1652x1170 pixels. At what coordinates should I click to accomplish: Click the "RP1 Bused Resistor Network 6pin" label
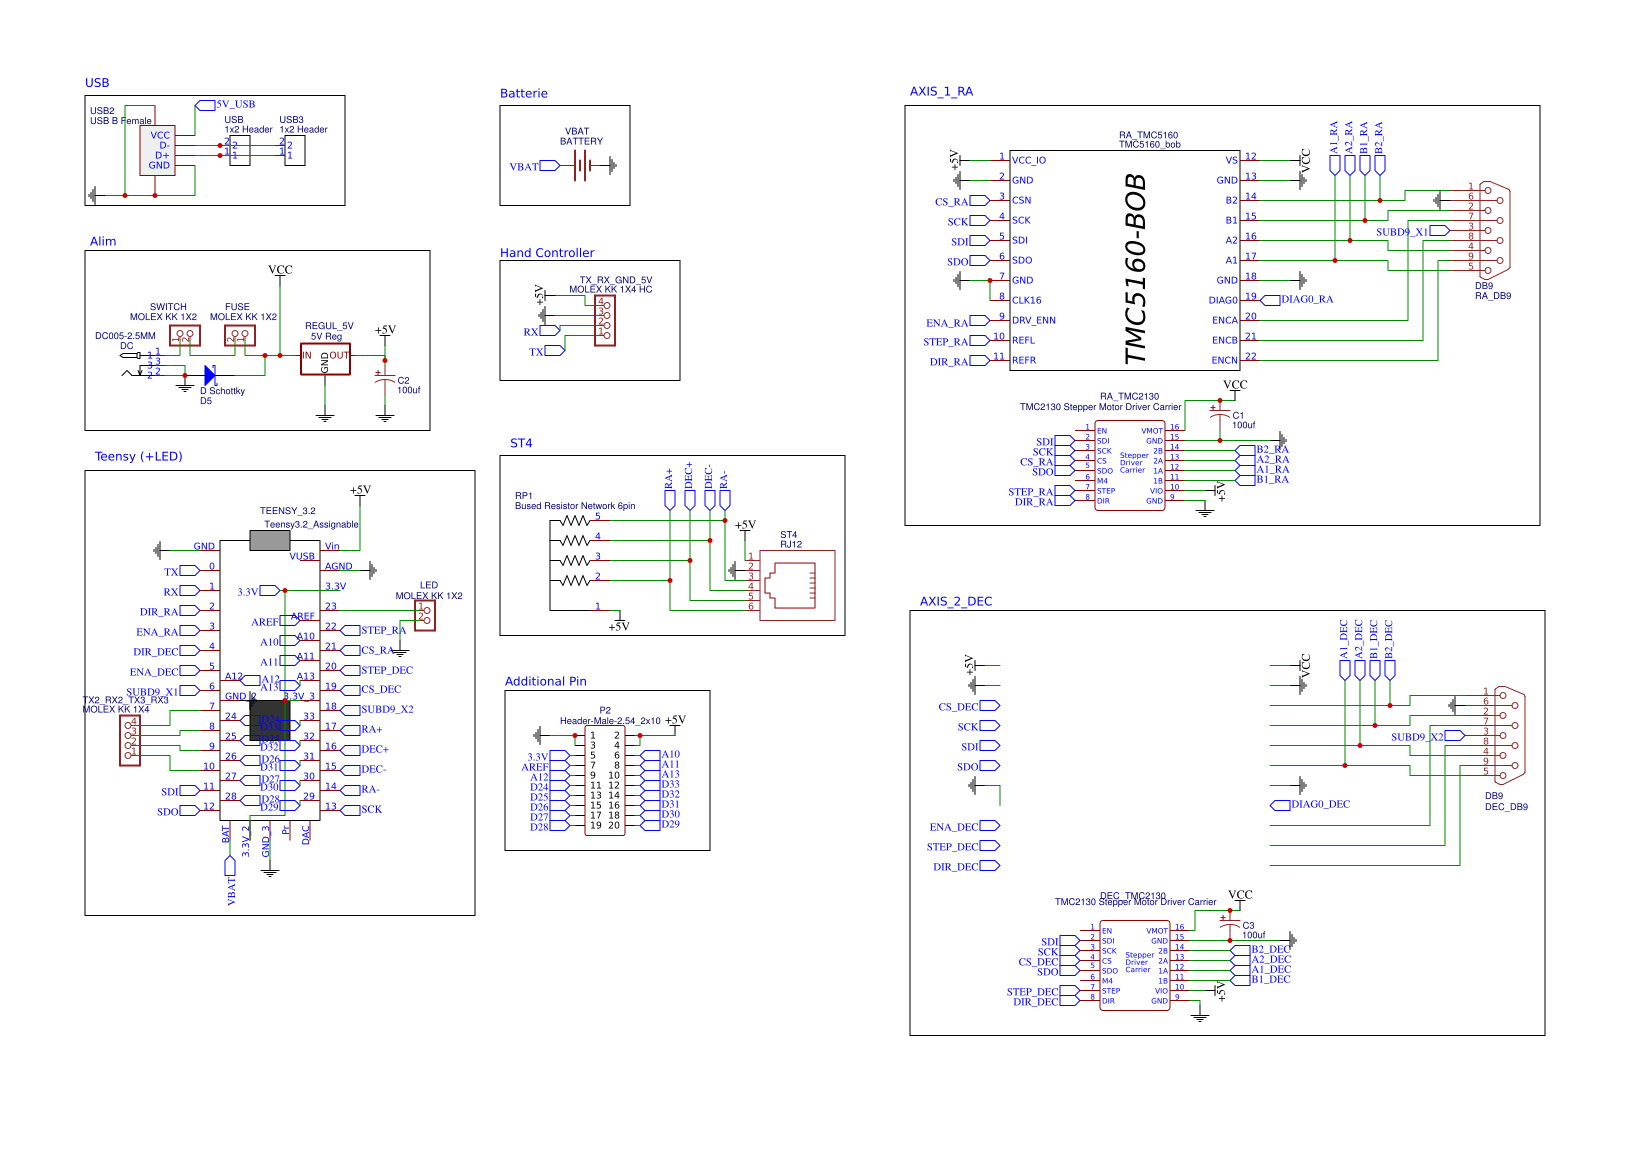click(x=575, y=501)
